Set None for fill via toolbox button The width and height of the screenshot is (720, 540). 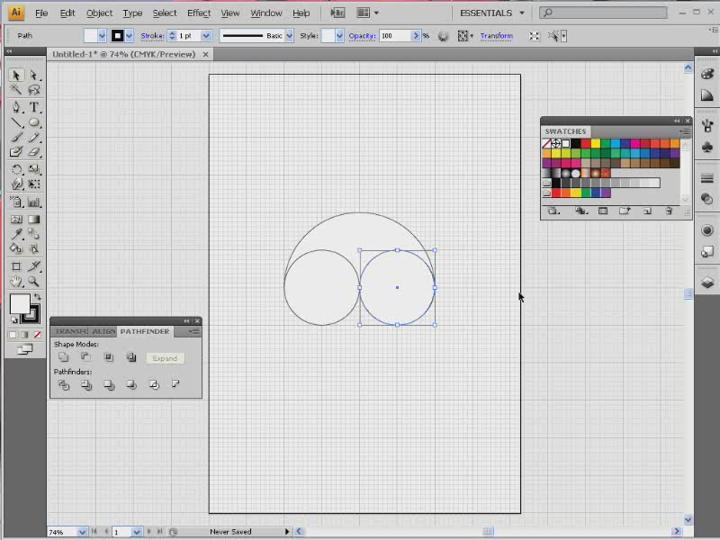37,334
